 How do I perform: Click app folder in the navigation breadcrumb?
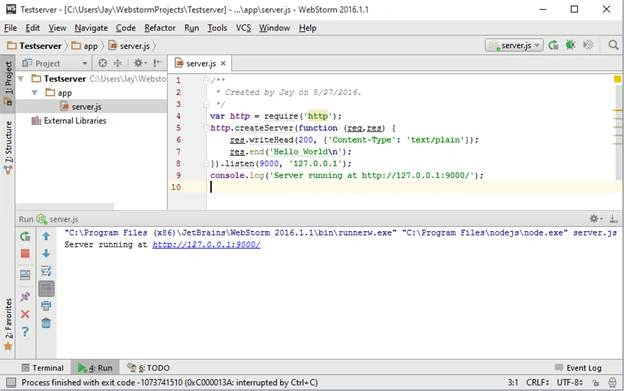pyautogui.click(x=85, y=46)
